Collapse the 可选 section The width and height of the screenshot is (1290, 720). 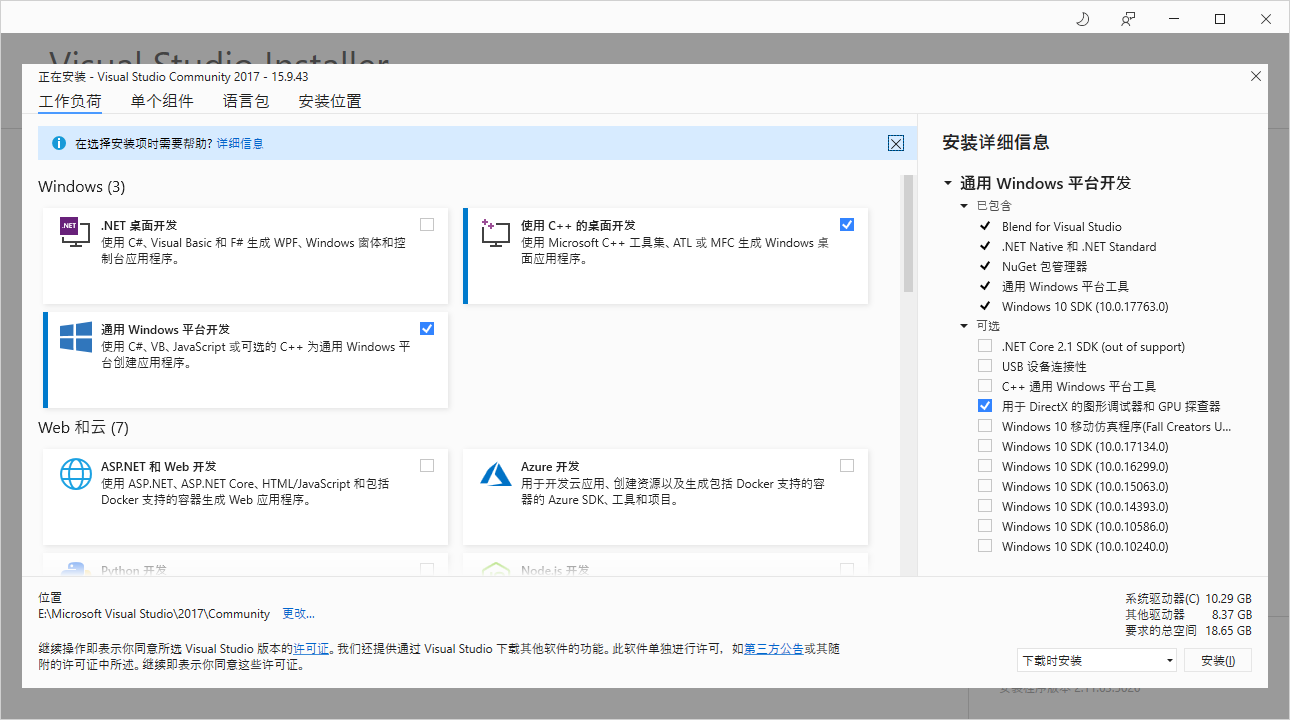(965, 326)
